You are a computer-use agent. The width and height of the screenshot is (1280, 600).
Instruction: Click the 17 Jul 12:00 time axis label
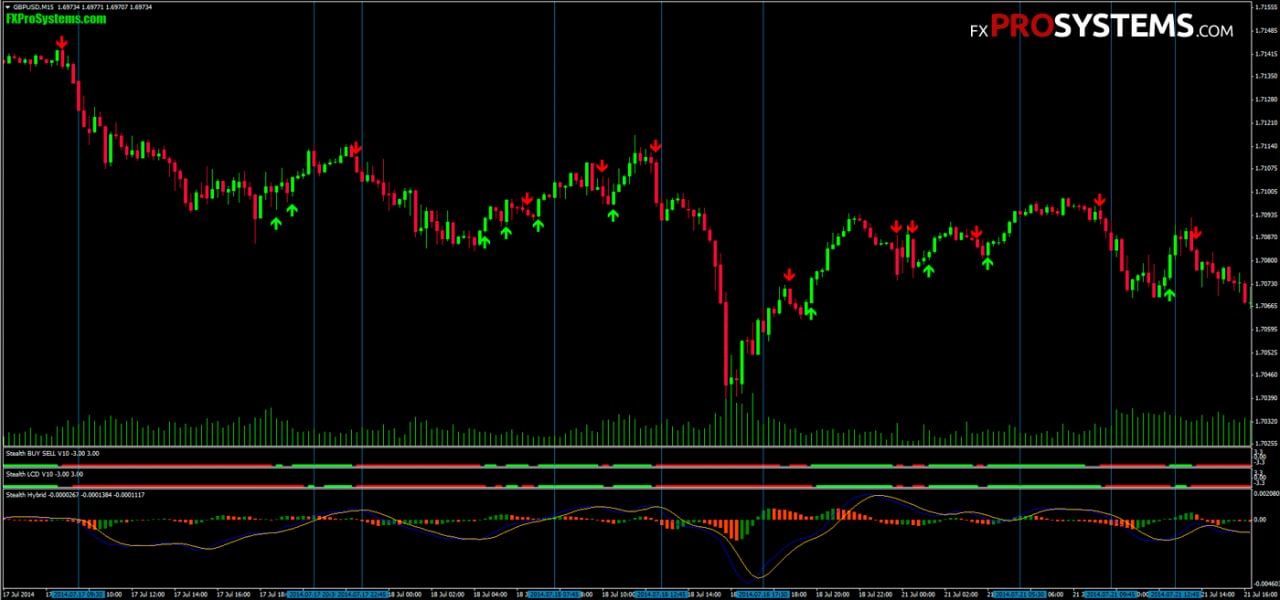[x=148, y=594]
